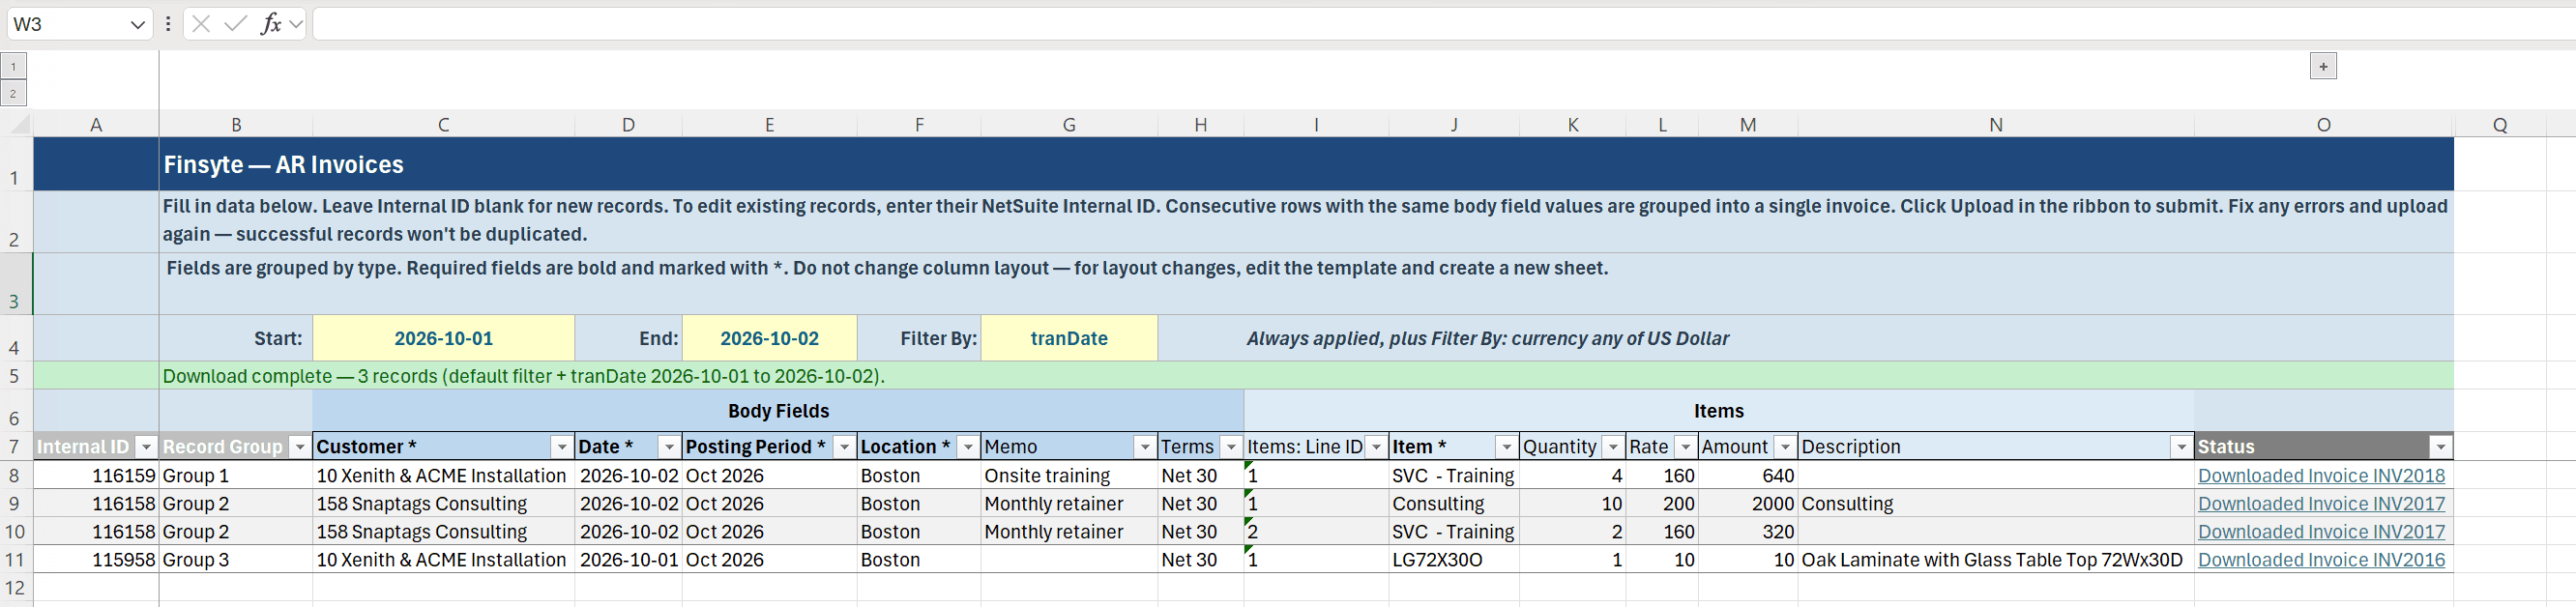Open the Posting Period filter dropdown
The image size is (2576, 607).
(x=844, y=447)
